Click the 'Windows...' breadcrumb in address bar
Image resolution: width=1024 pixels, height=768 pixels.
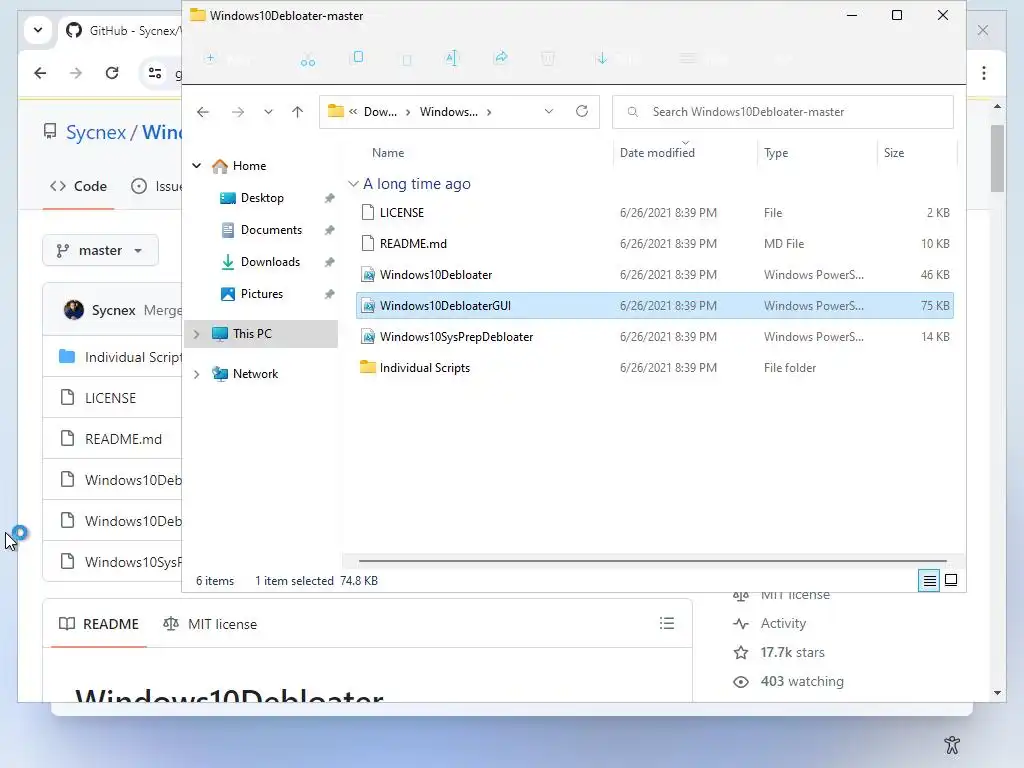(449, 112)
